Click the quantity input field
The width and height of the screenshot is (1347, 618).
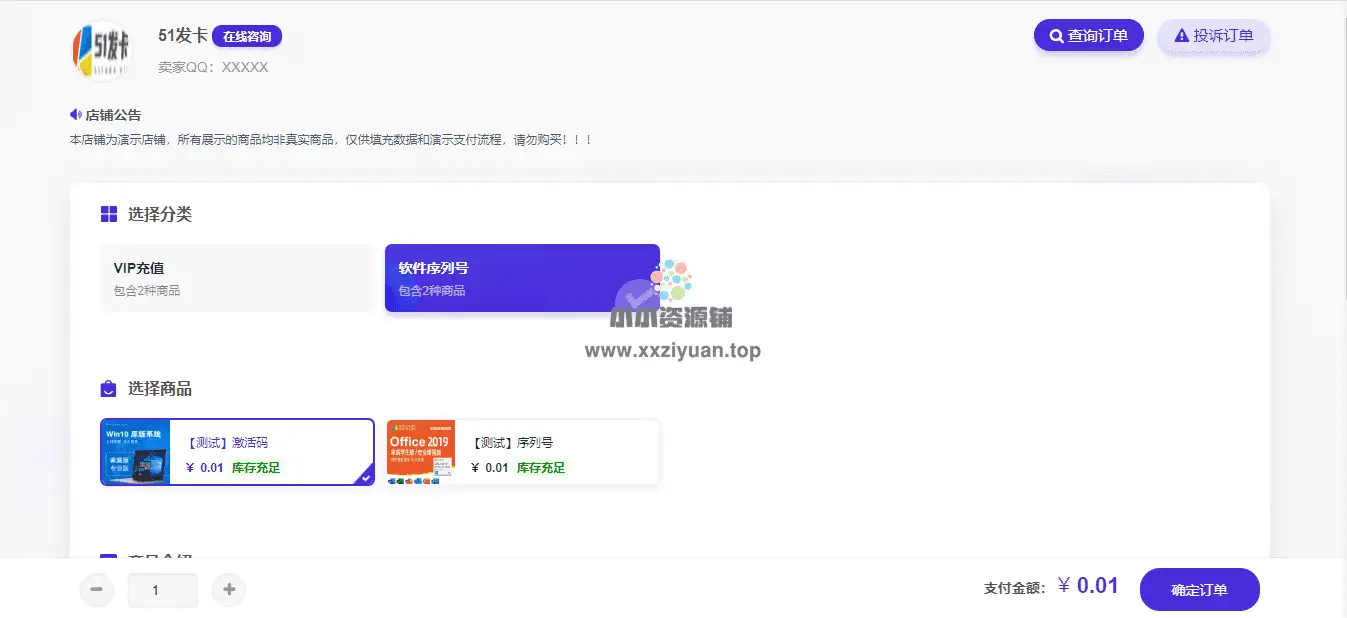point(162,590)
